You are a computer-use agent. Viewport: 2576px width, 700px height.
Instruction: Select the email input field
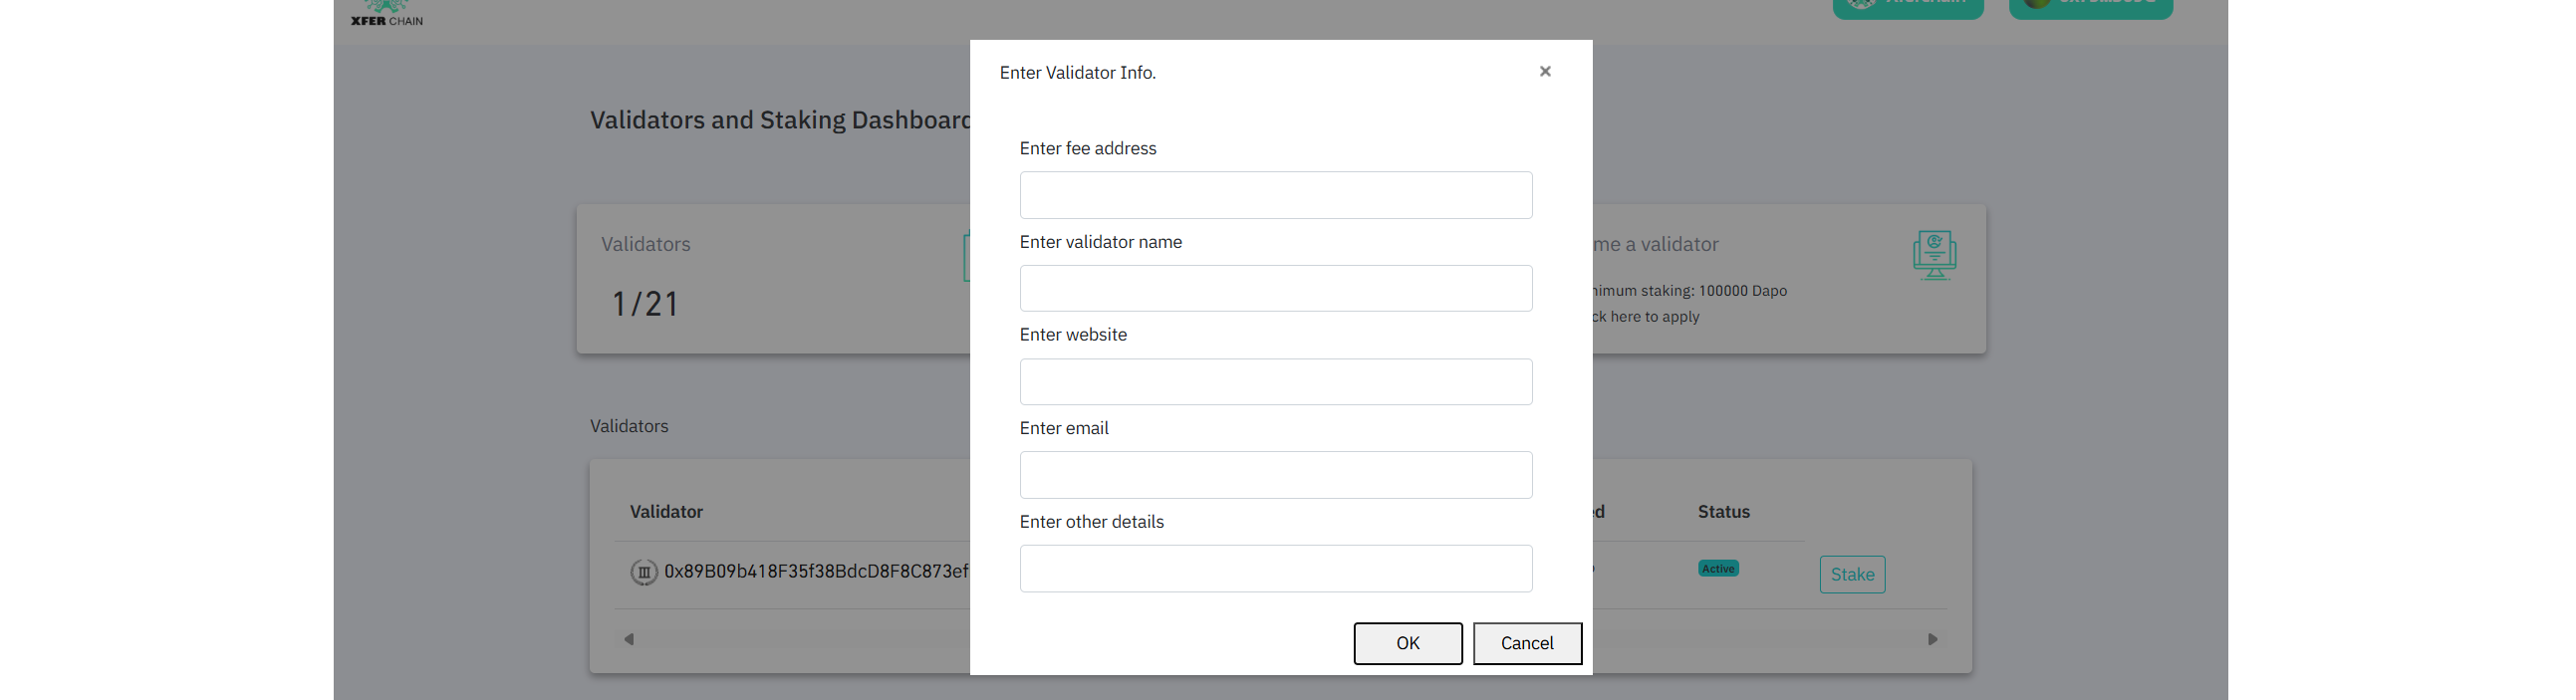[1276, 475]
